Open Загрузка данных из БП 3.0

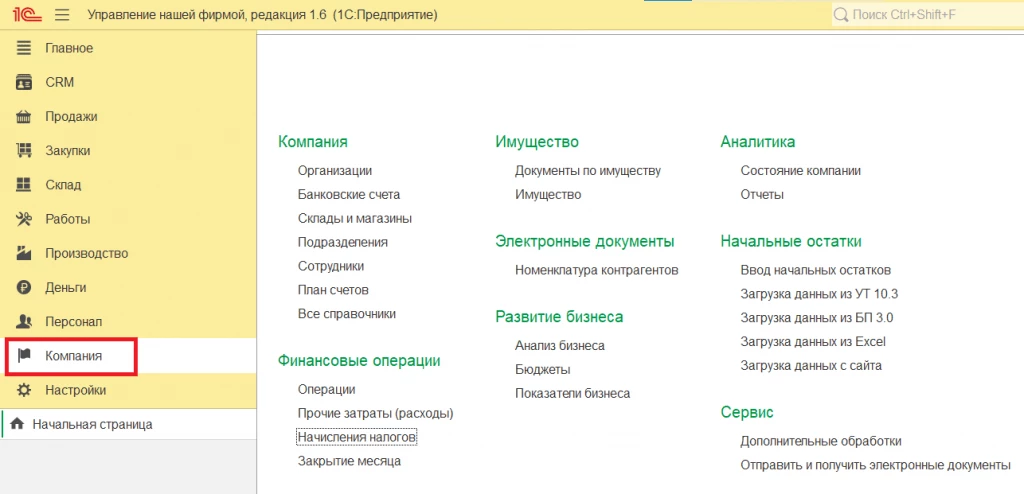[817, 318]
